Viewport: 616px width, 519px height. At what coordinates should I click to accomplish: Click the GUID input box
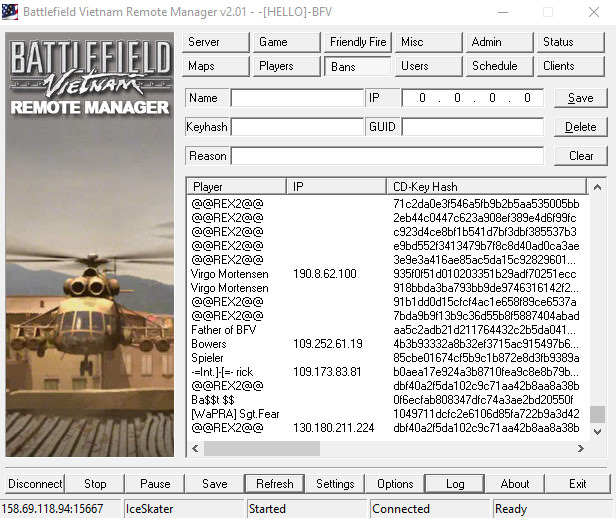pyautogui.click(x=472, y=127)
